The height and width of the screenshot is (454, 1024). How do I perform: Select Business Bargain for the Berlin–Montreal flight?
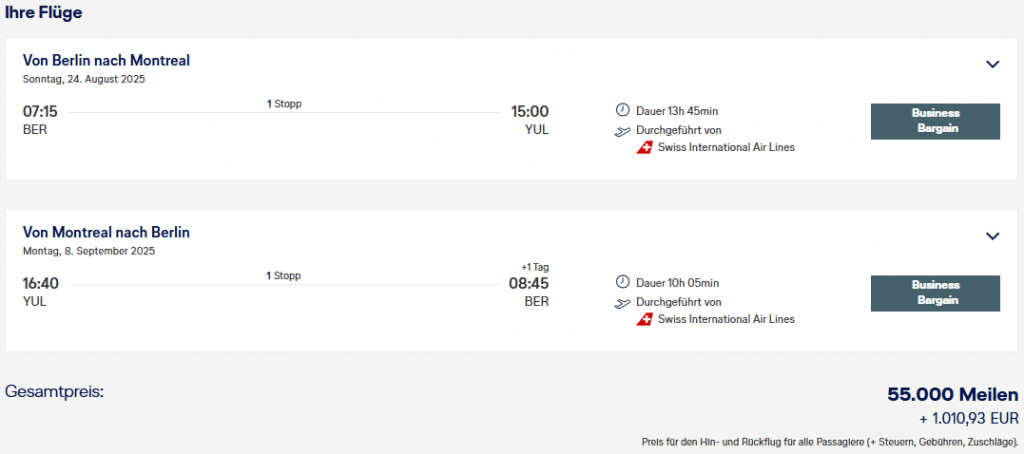coord(935,121)
